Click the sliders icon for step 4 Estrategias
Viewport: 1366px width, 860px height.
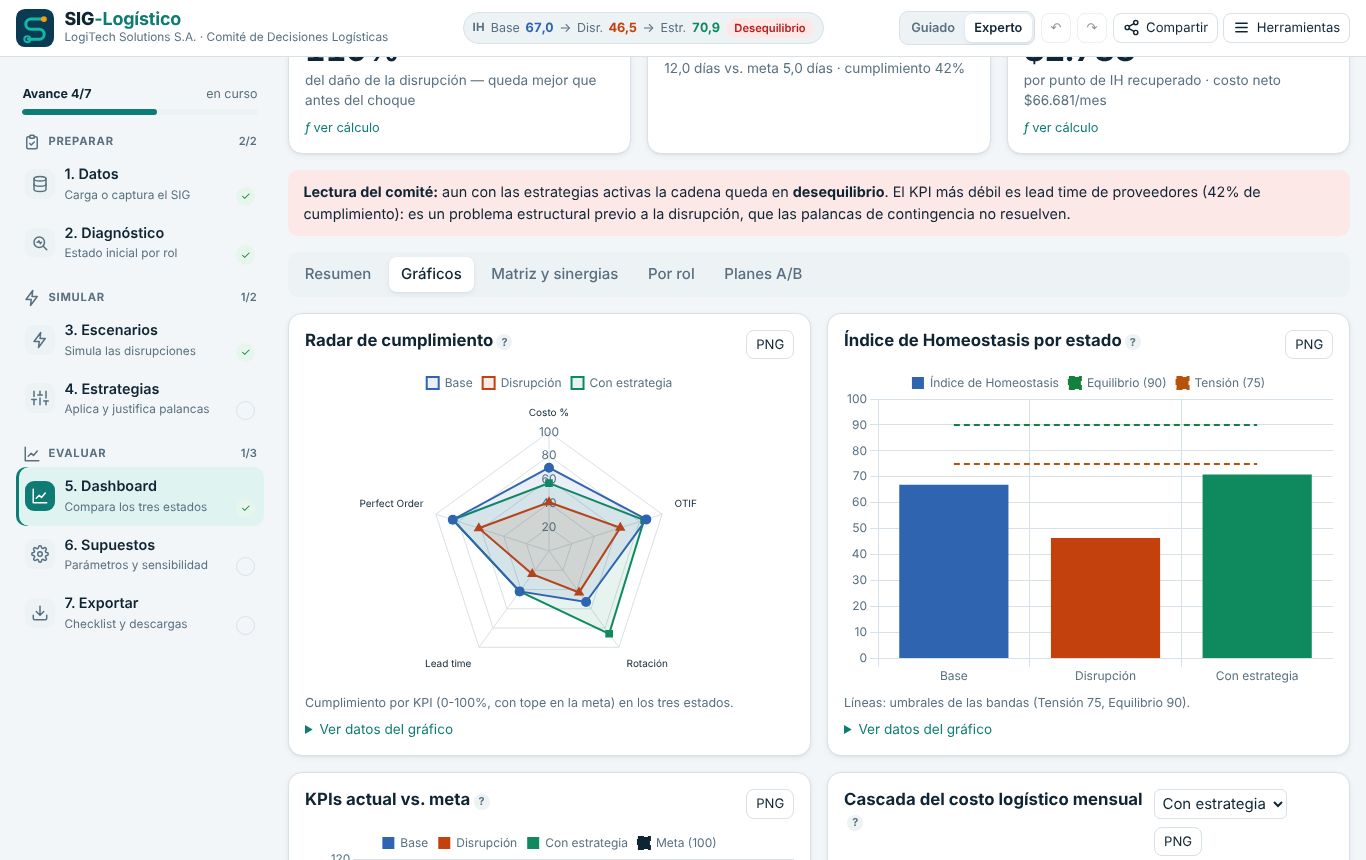click(40, 399)
